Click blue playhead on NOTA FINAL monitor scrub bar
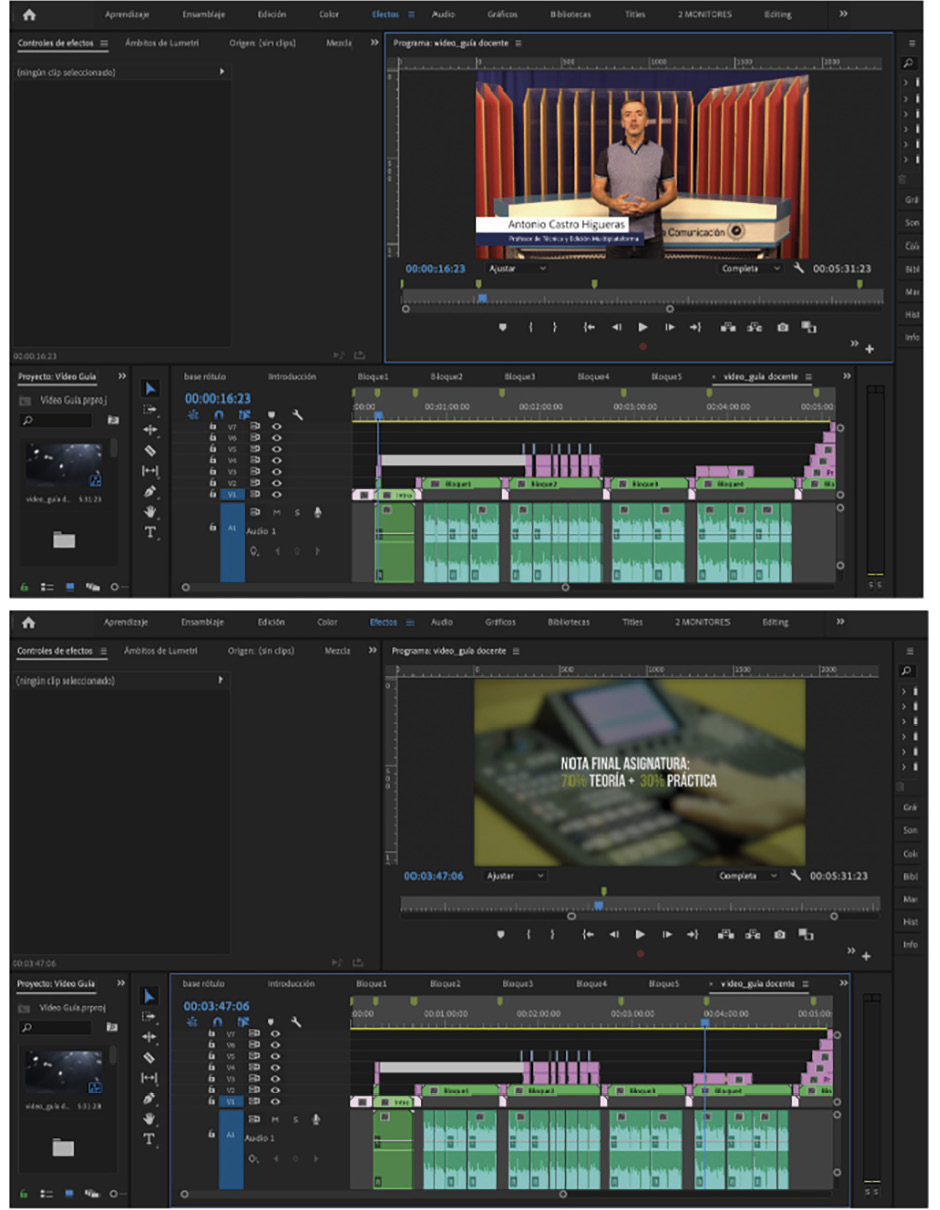Image resolution: width=940 pixels, height=1210 pixels. 598,904
